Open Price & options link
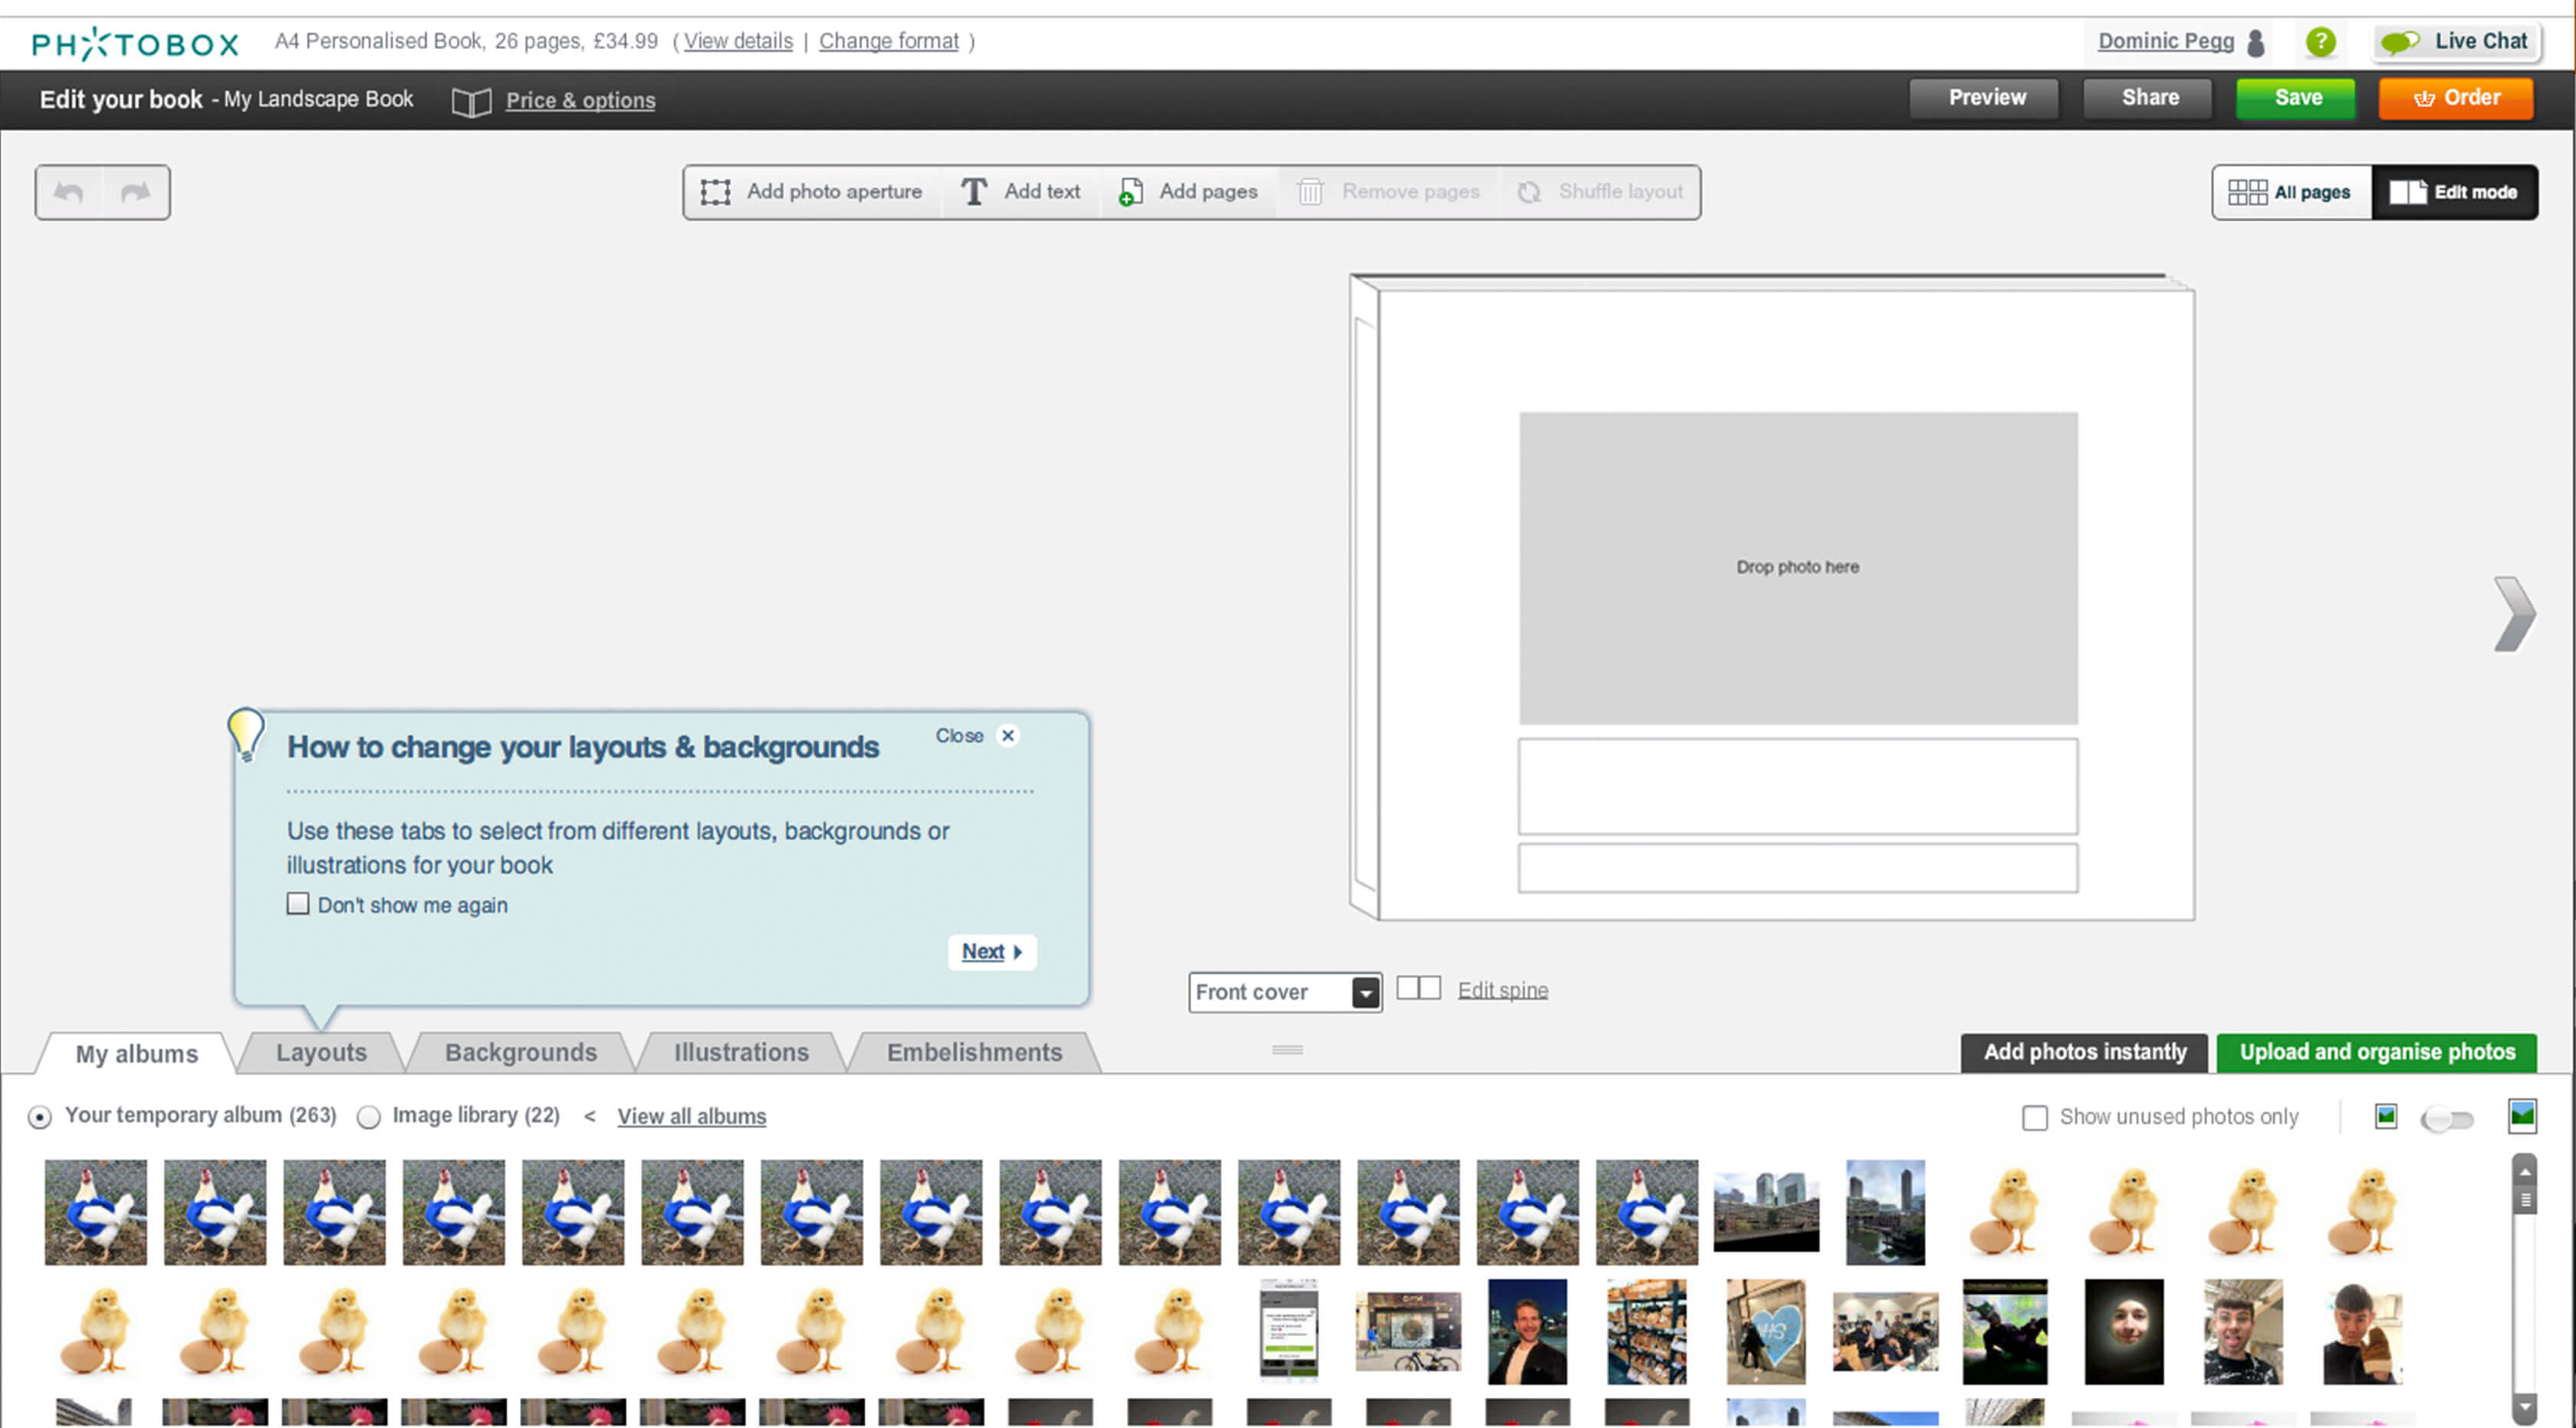 point(580,101)
